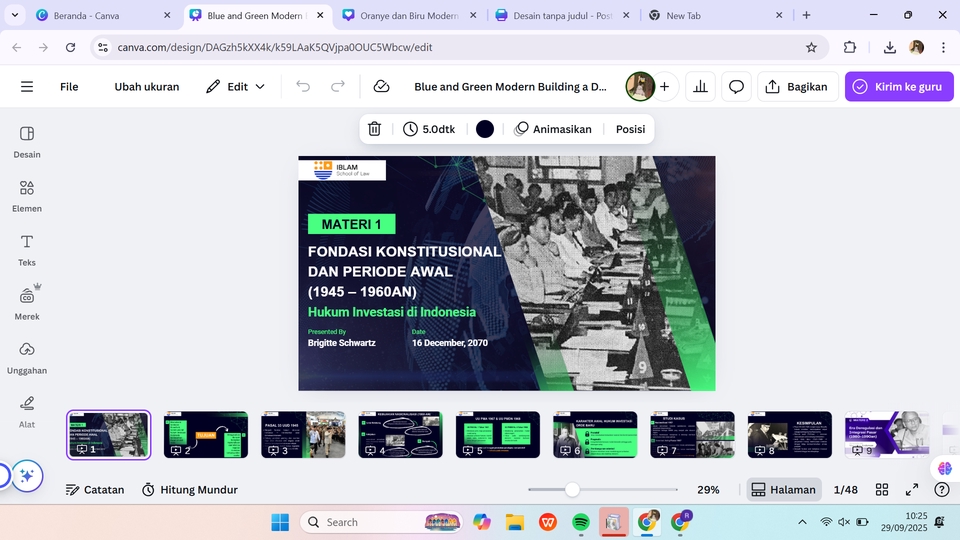Screen dimensions: 960x540
Task: Open the user avatar in Canva header
Action: tap(640, 86)
